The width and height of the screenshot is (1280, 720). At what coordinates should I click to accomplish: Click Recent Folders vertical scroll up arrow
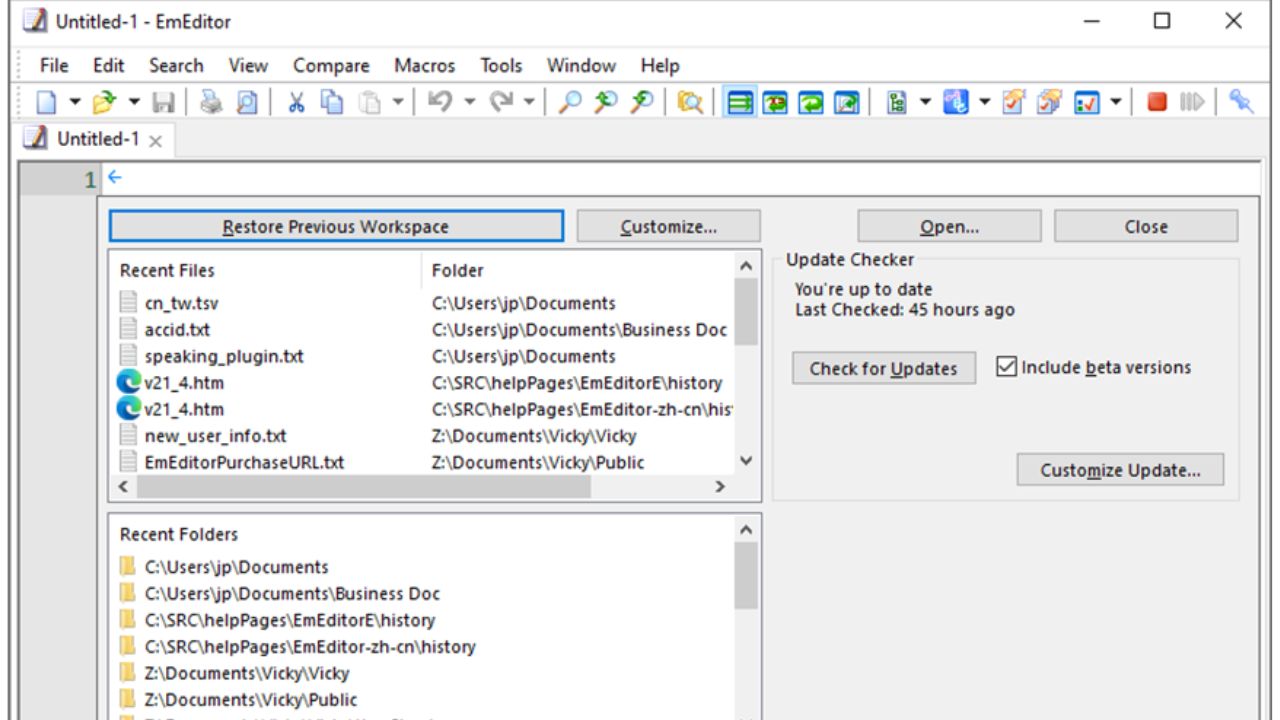click(745, 530)
